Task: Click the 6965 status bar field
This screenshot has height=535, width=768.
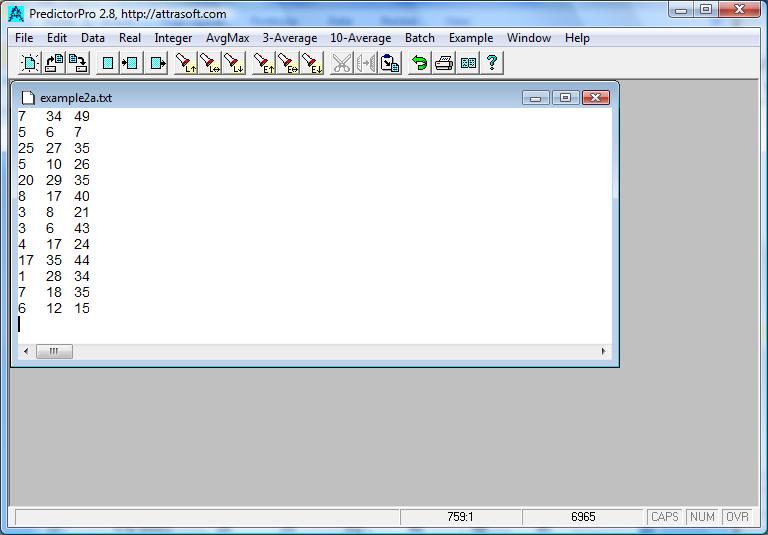Action: pos(583,517)
